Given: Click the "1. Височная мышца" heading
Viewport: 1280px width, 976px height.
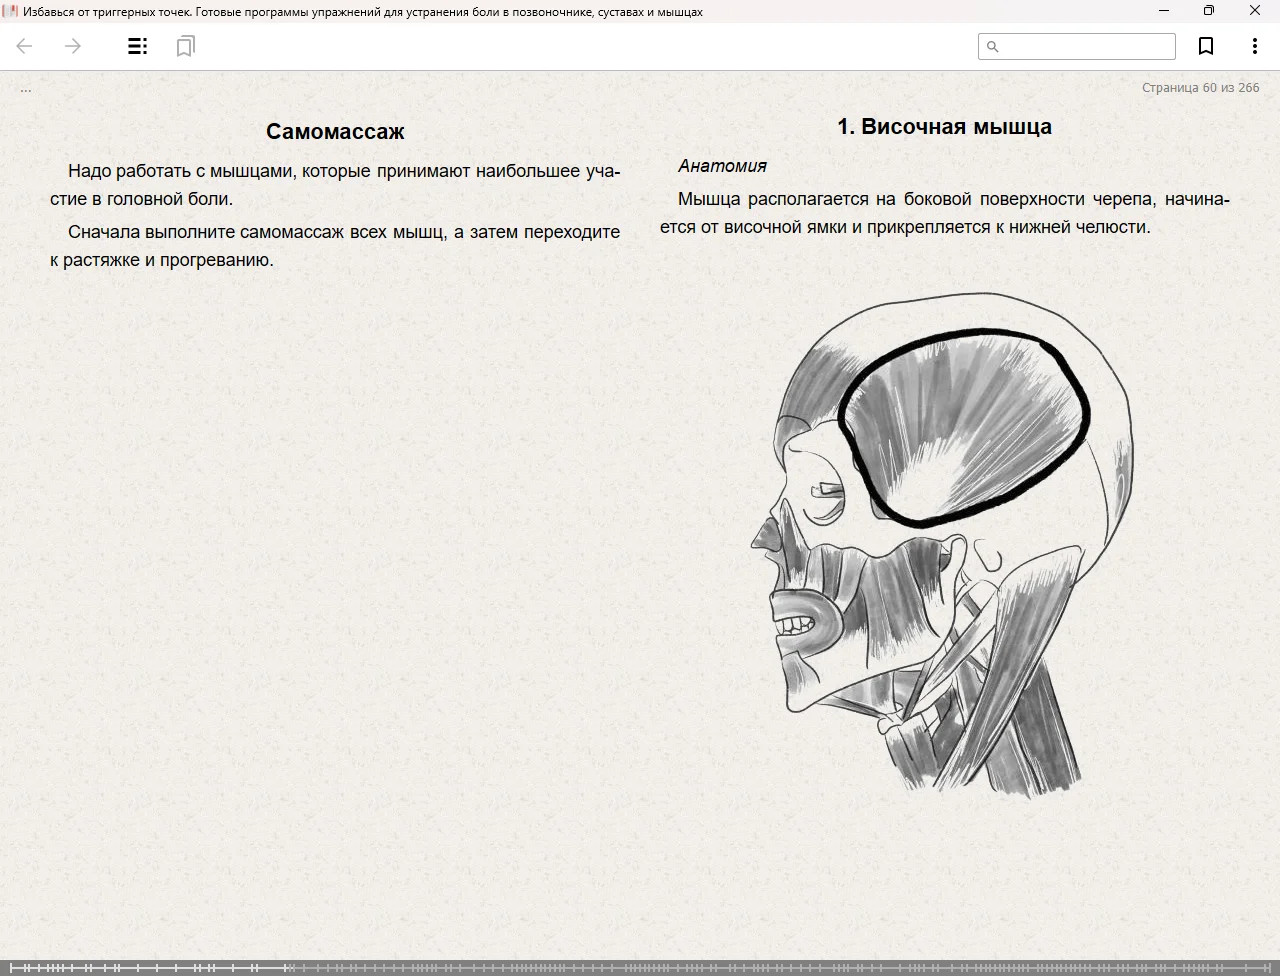Looking at the screenshot, I should (x=944, y=127).
